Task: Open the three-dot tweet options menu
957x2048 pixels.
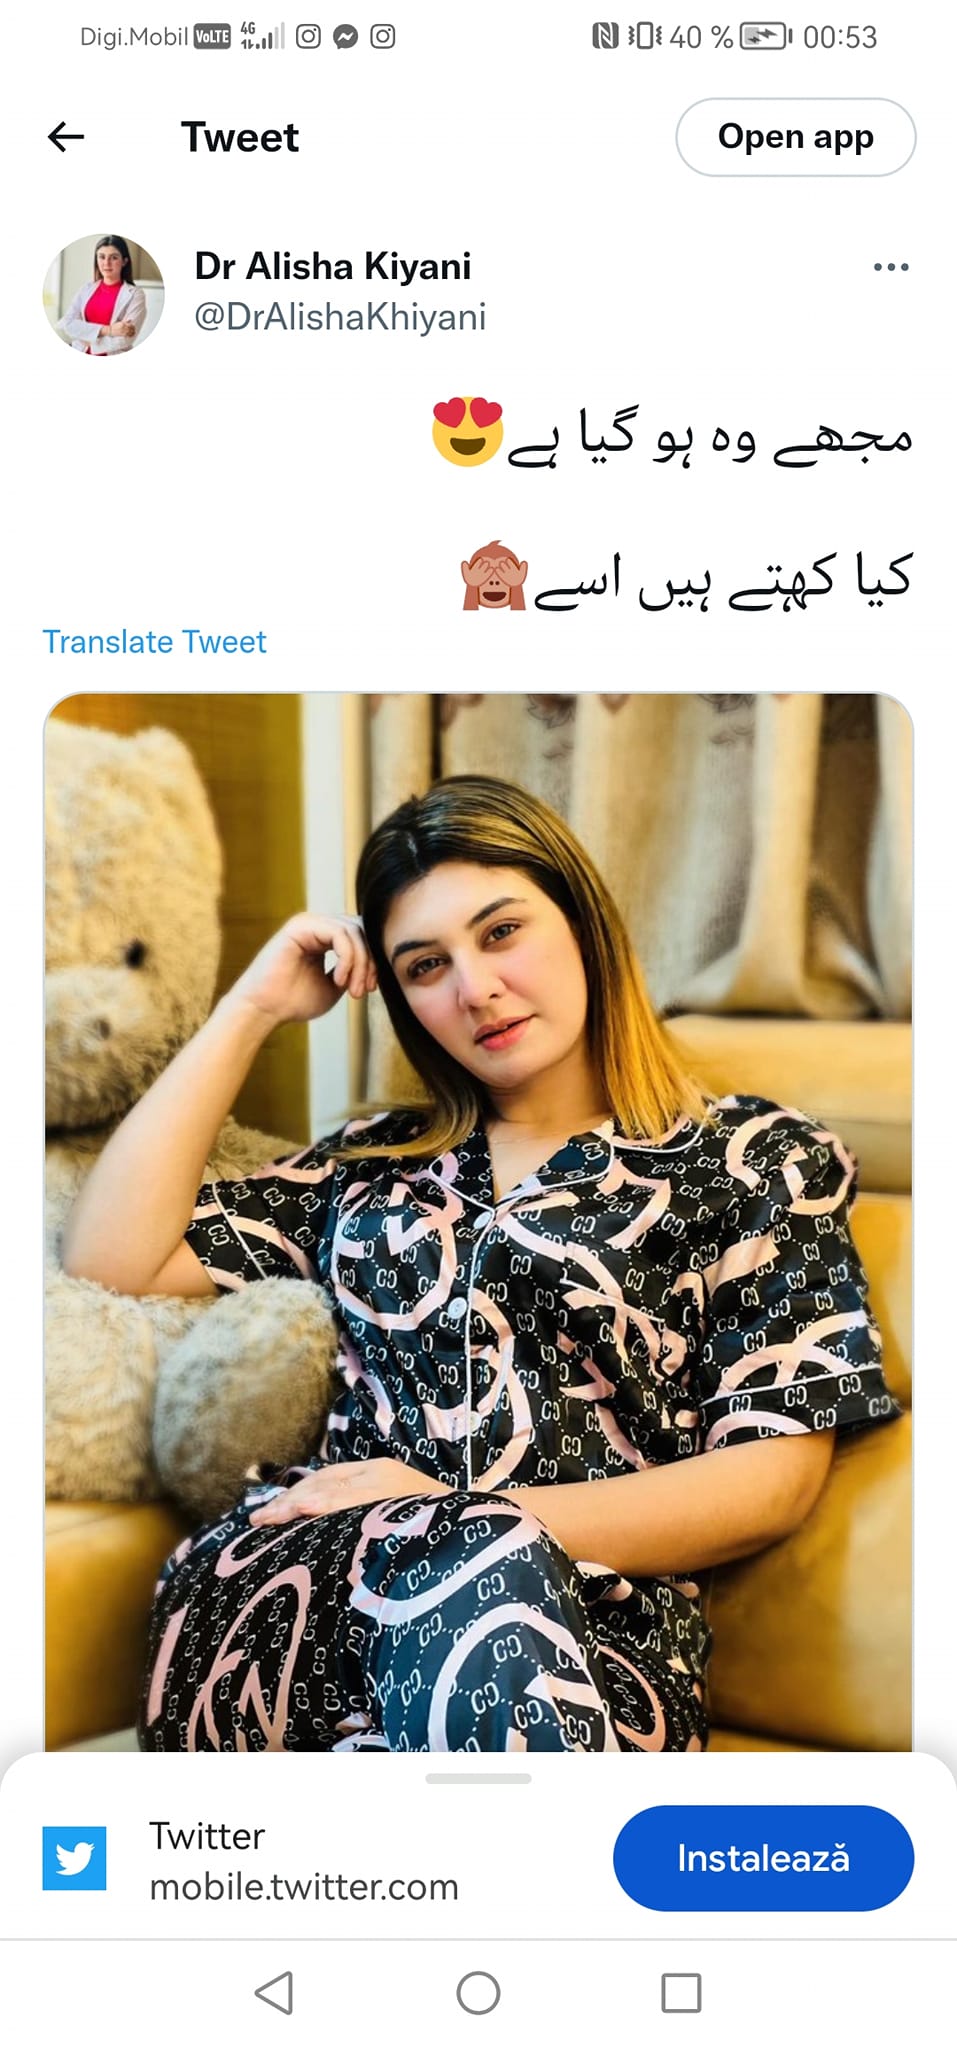Action: [x=890, y=267]
